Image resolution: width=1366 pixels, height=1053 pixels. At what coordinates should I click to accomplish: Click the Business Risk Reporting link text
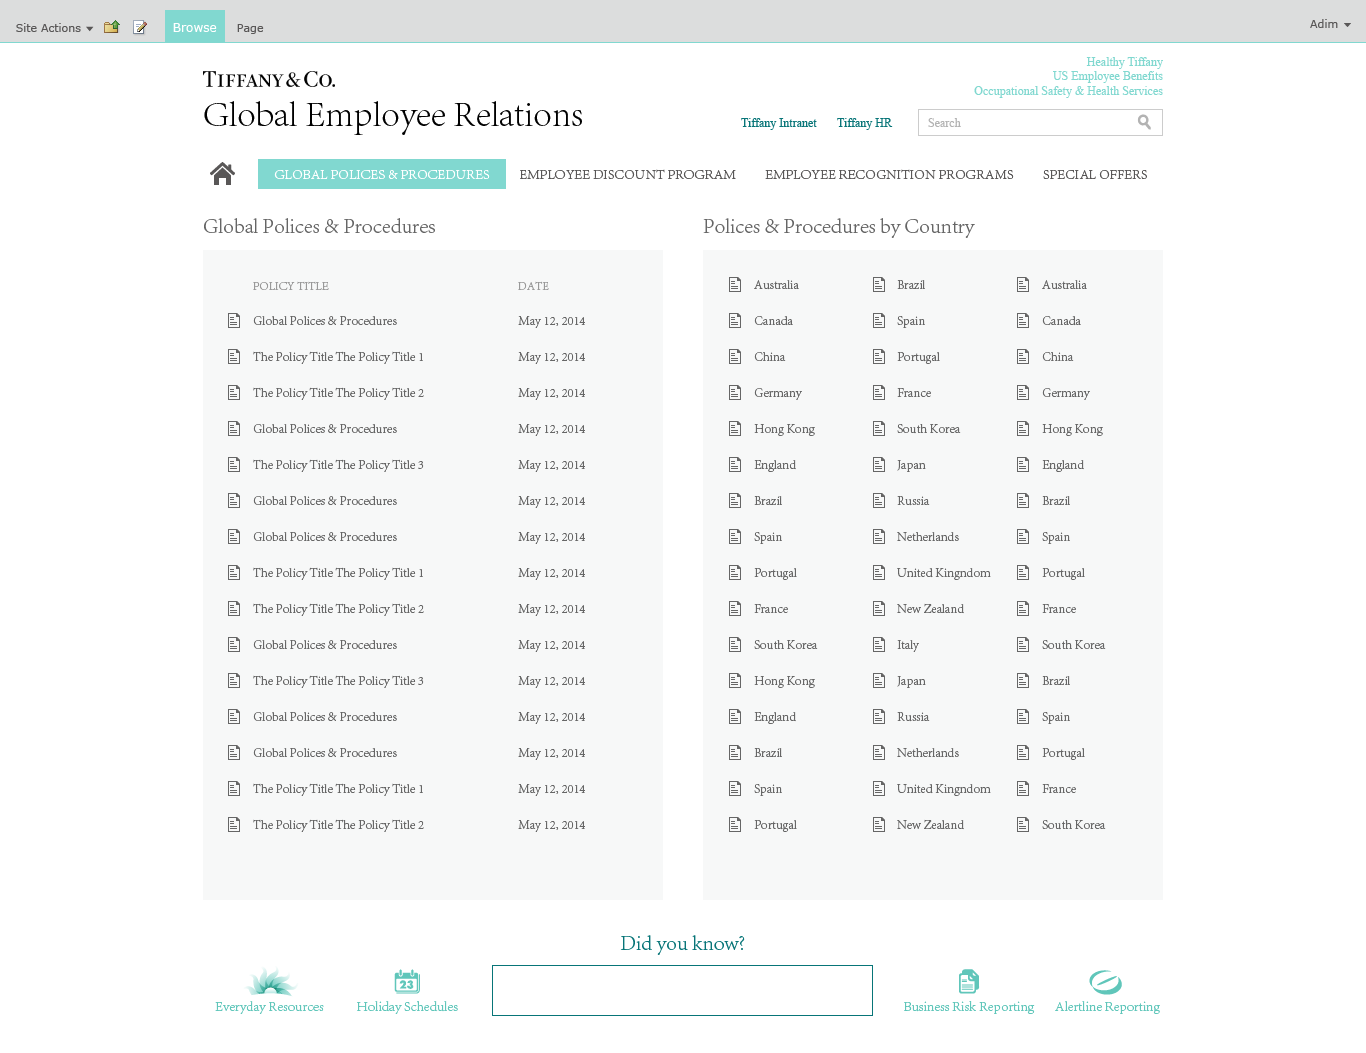[x=969, y=1007]
